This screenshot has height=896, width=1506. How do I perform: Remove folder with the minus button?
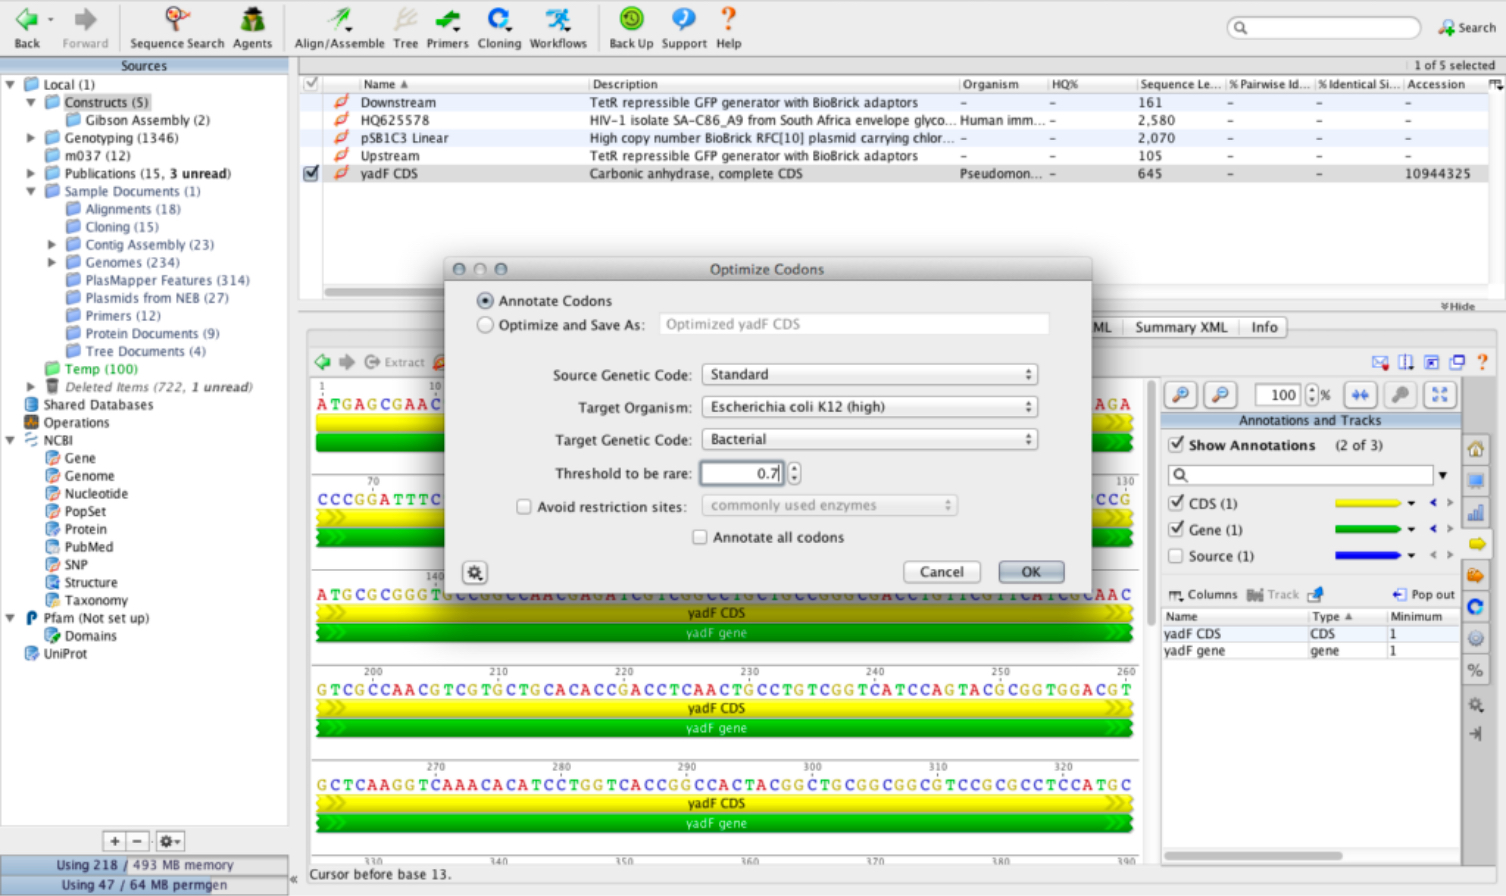point(138,841)
